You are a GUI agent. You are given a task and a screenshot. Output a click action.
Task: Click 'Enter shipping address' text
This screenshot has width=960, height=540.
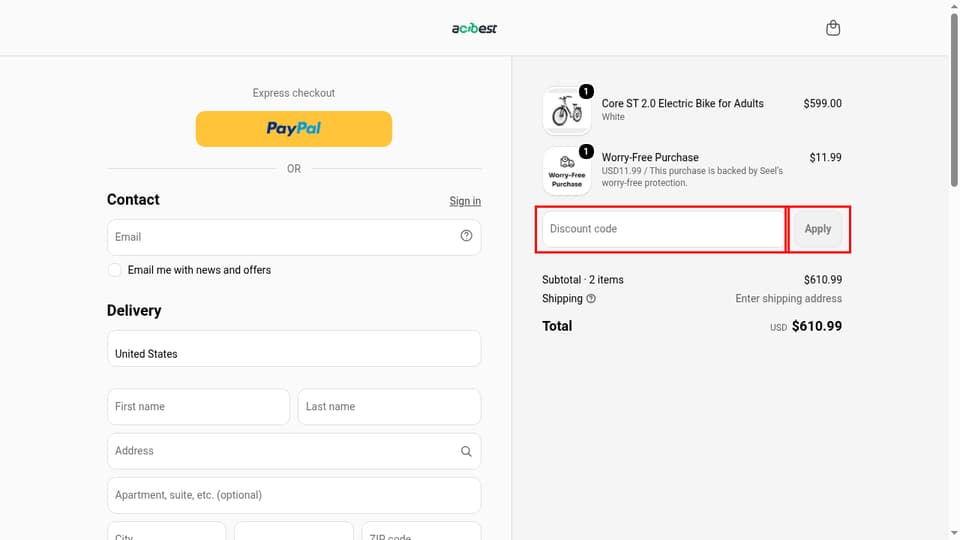pos(789,299)
